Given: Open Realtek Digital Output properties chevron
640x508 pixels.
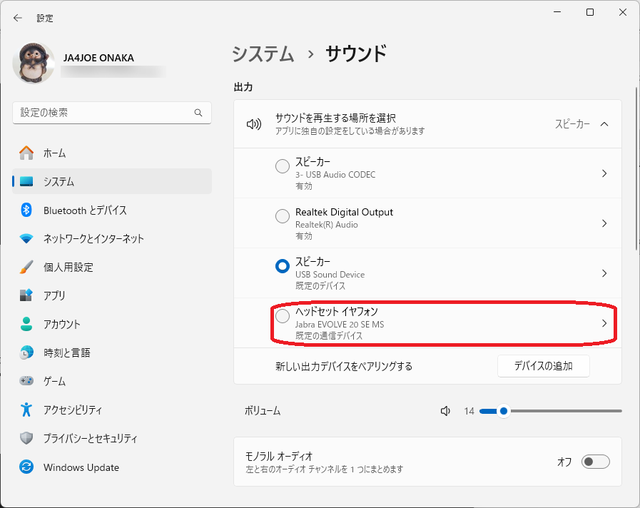Looking at the screenshot, I should pyautogui.click(x=604, y=223).
